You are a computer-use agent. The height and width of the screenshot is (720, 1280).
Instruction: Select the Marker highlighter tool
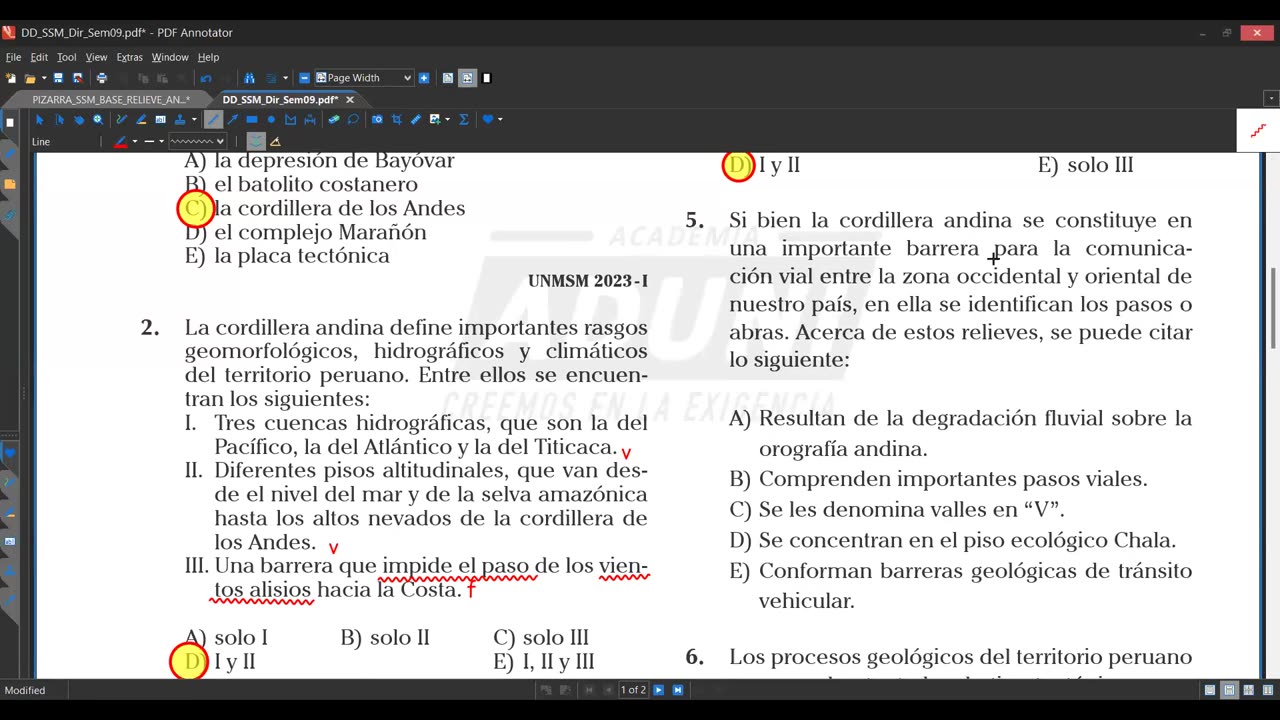[141, 120]
